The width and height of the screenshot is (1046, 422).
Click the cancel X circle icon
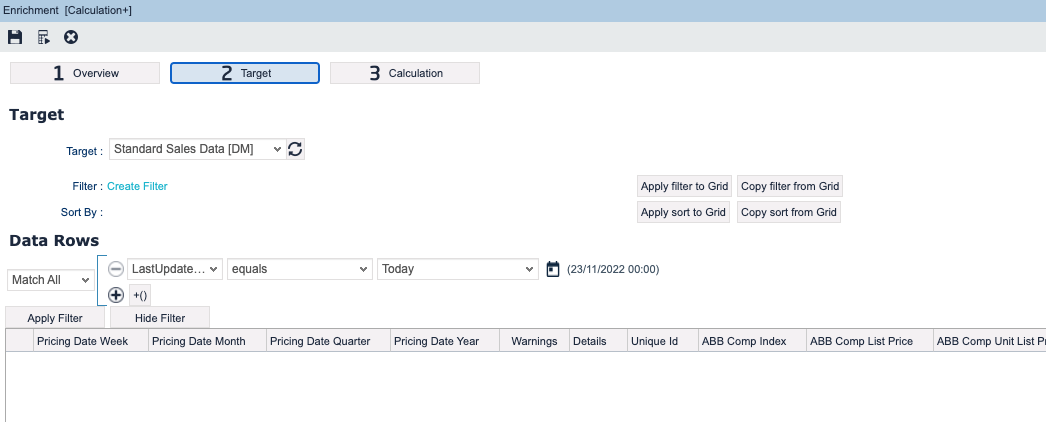click(x=71, y=37)
